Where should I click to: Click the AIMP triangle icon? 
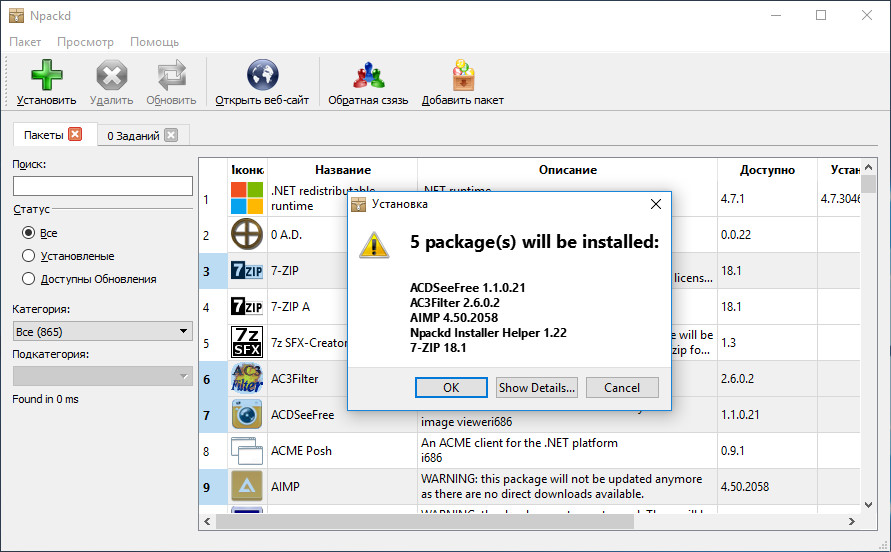[247, 486]
